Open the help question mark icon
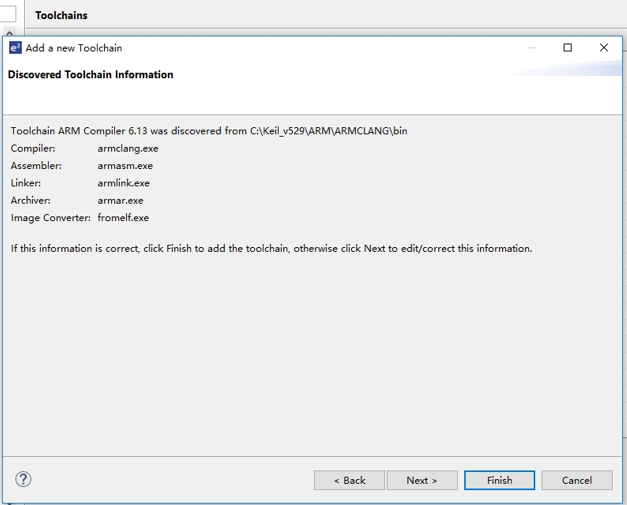 23,479
